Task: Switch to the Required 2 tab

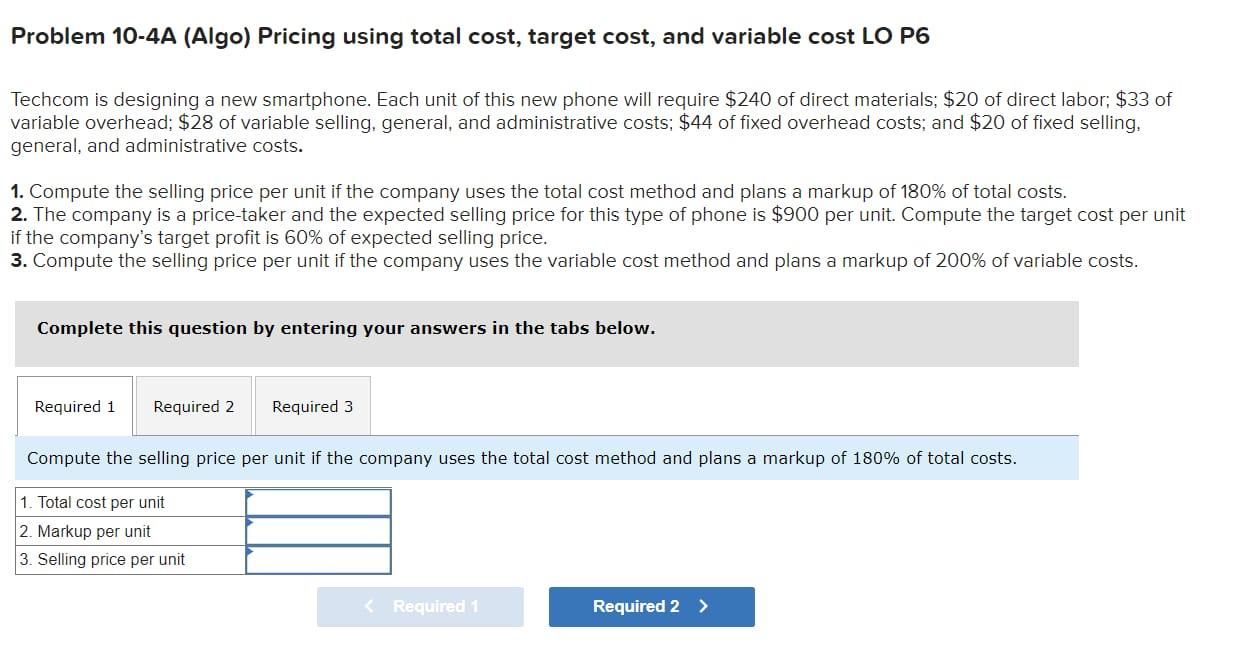Action: (x=193, y=406)
